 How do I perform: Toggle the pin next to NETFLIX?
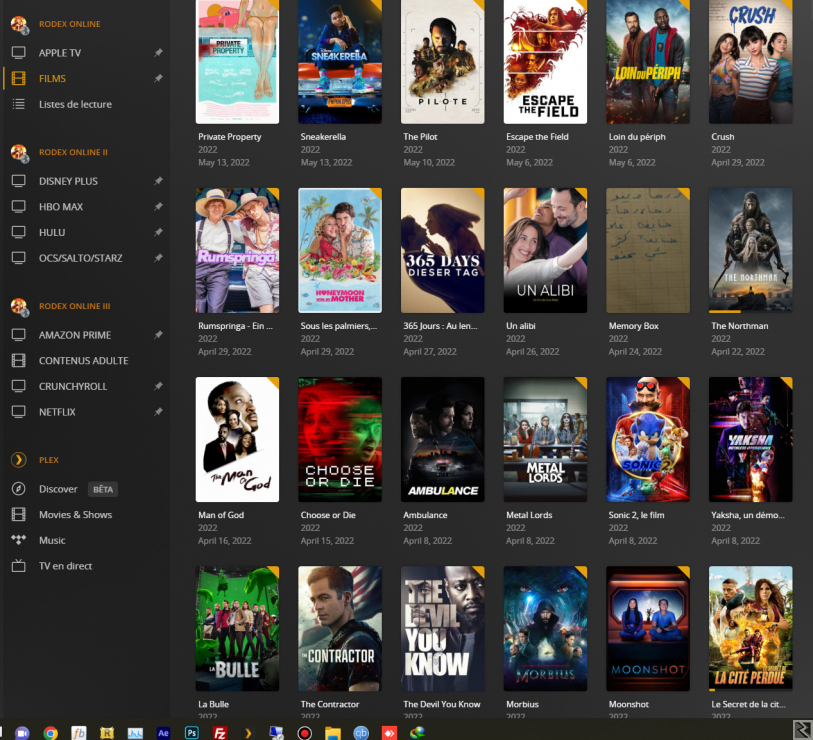[x=158, y=412]
